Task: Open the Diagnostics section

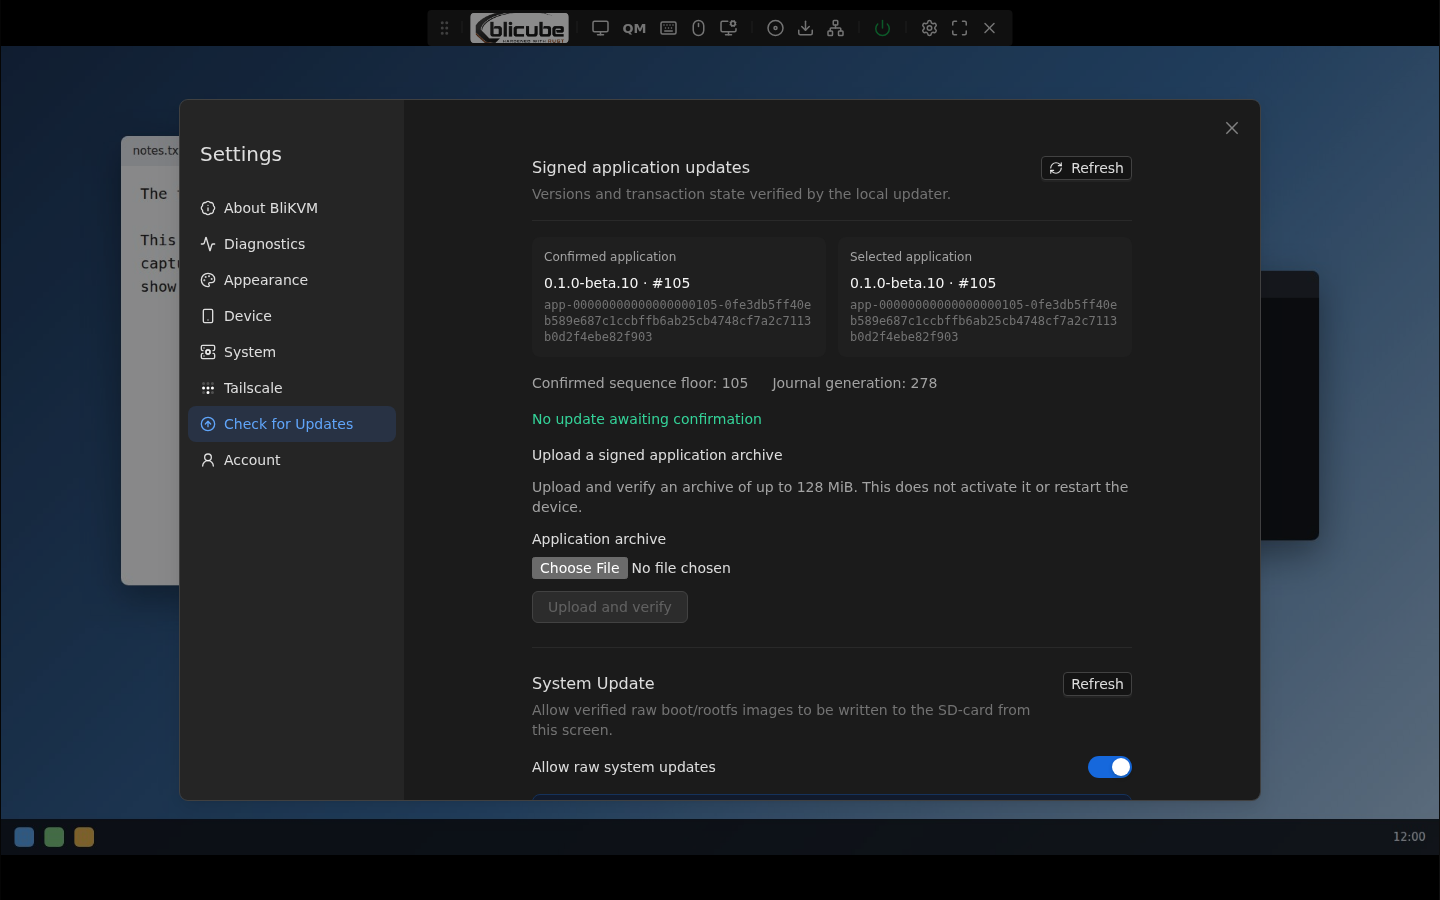Action: click(x=292, y=244)
